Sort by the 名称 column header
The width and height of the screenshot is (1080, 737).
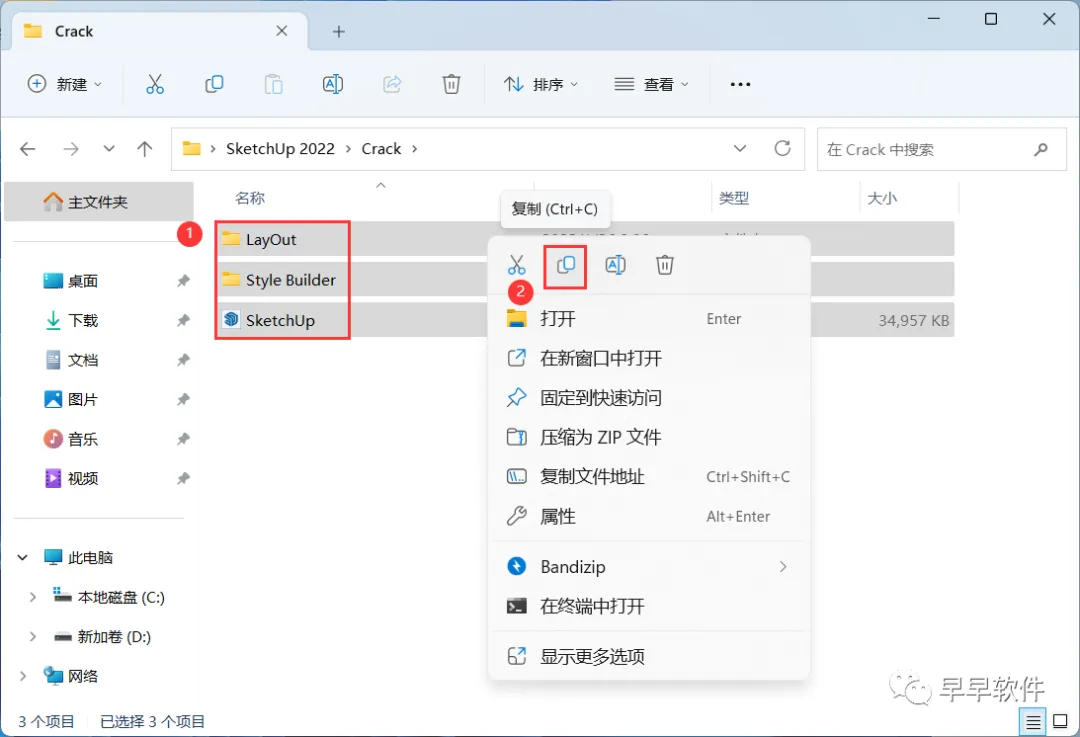(250, 198)
